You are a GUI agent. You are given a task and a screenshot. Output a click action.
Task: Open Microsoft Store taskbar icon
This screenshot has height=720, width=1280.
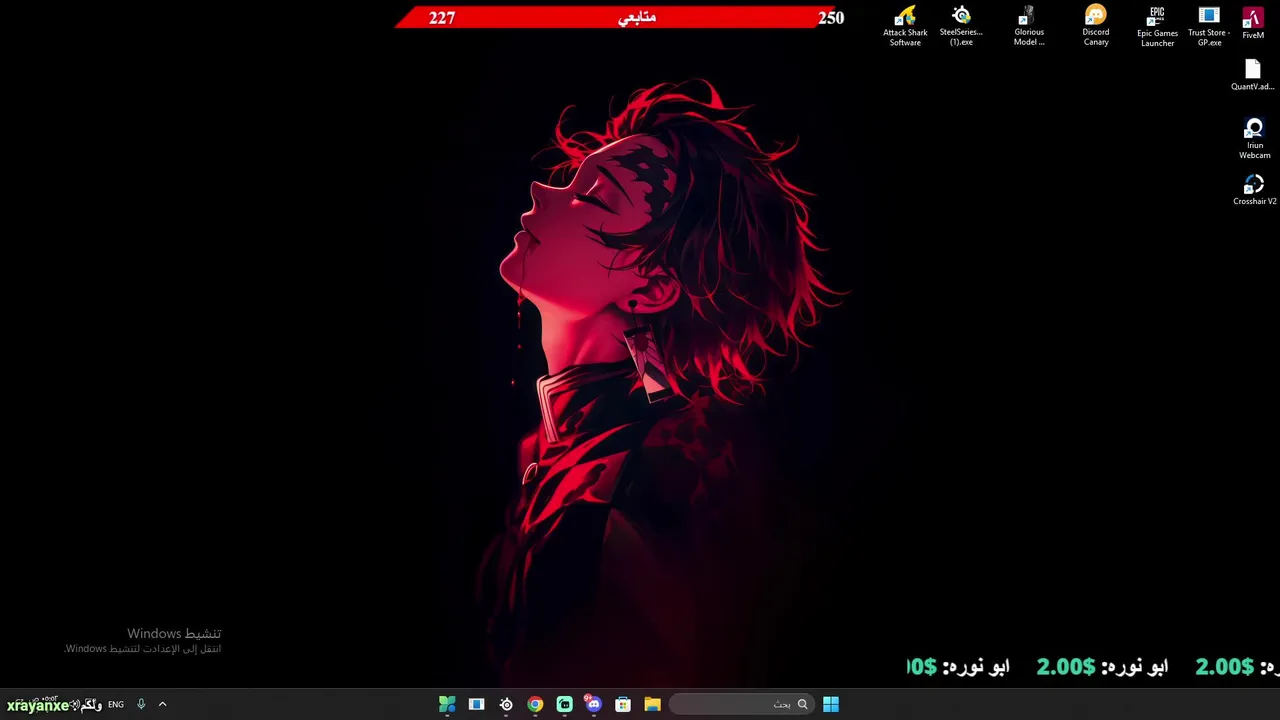(623, 704)
